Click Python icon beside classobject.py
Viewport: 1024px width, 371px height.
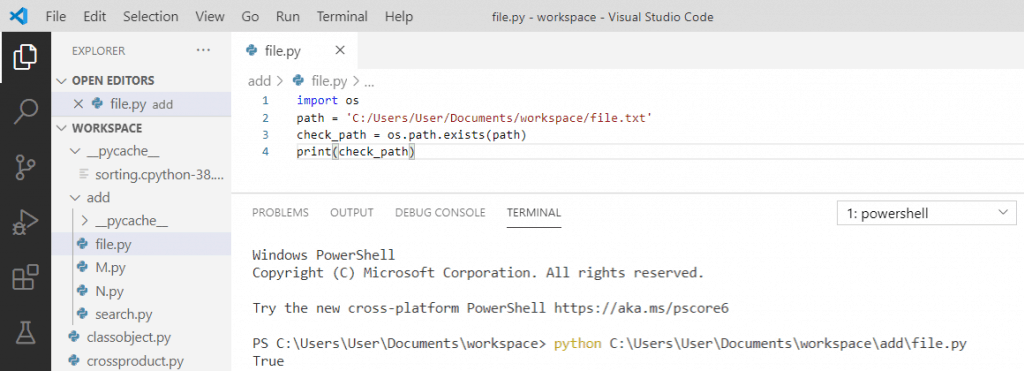[74, 338]
